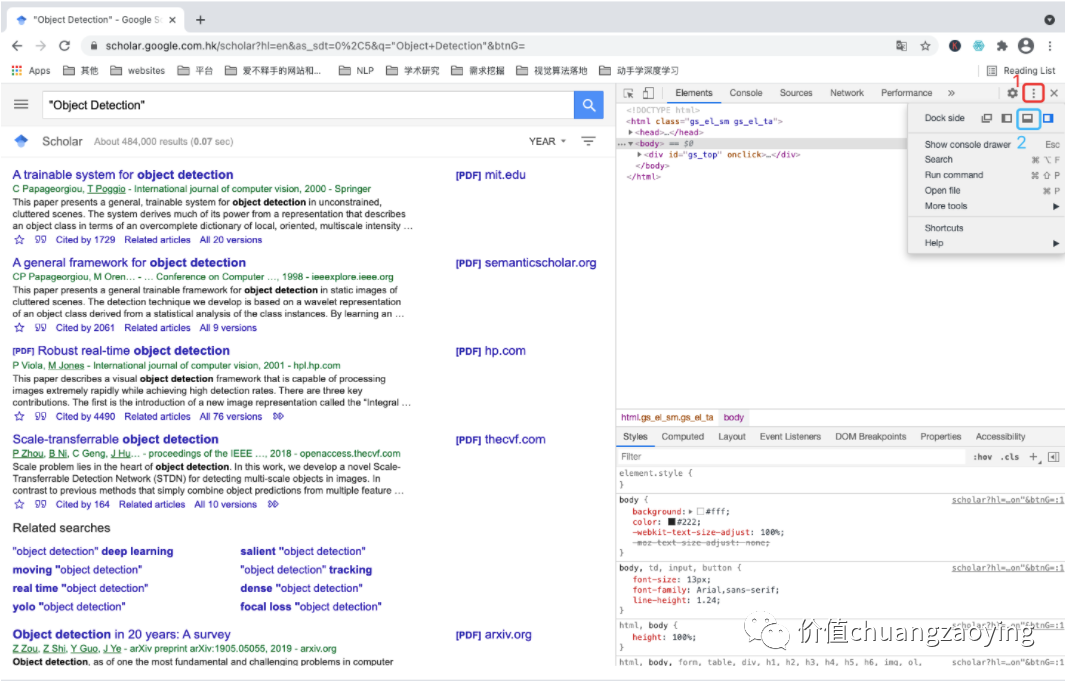Save 'A trainable system for object detection' with star

(19, 240)
